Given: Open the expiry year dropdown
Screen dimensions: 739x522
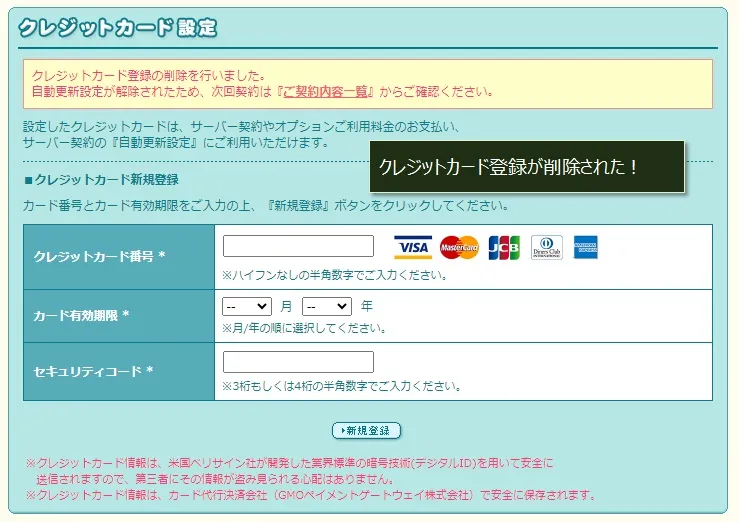Looking at the screenshot, I should coord(327,307).
